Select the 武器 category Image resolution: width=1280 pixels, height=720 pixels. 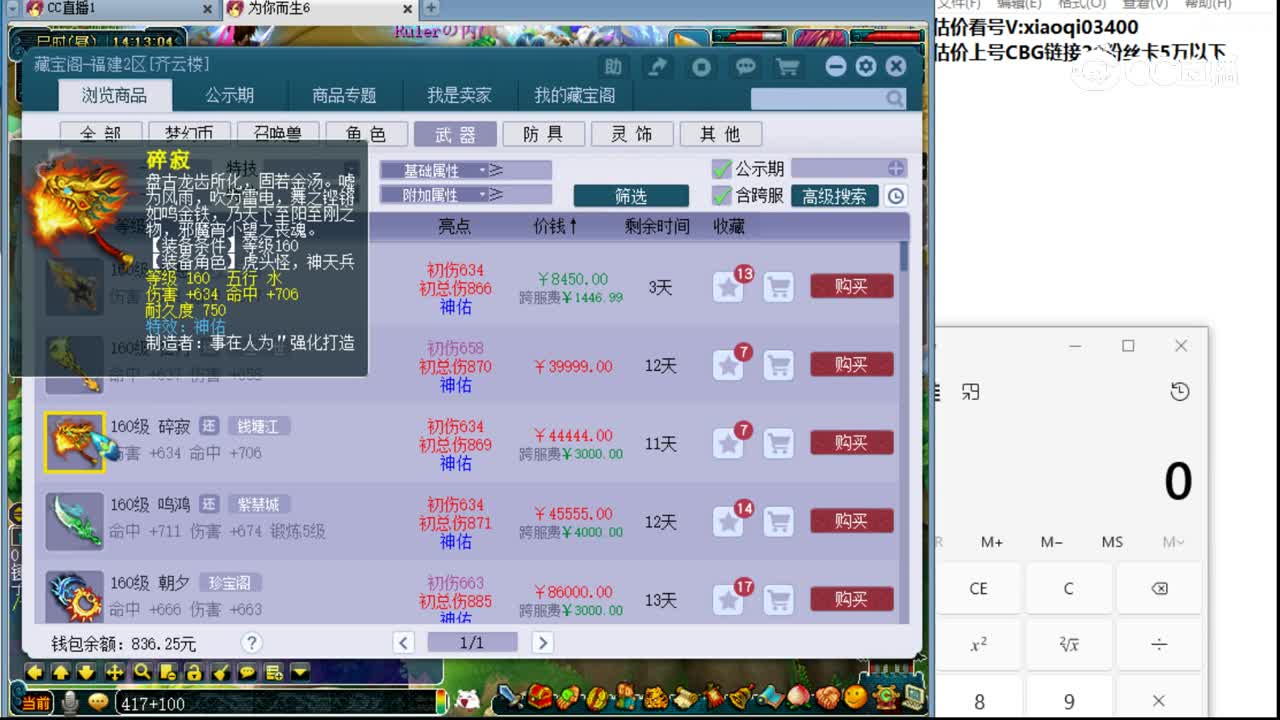click(x=455, y=134)
